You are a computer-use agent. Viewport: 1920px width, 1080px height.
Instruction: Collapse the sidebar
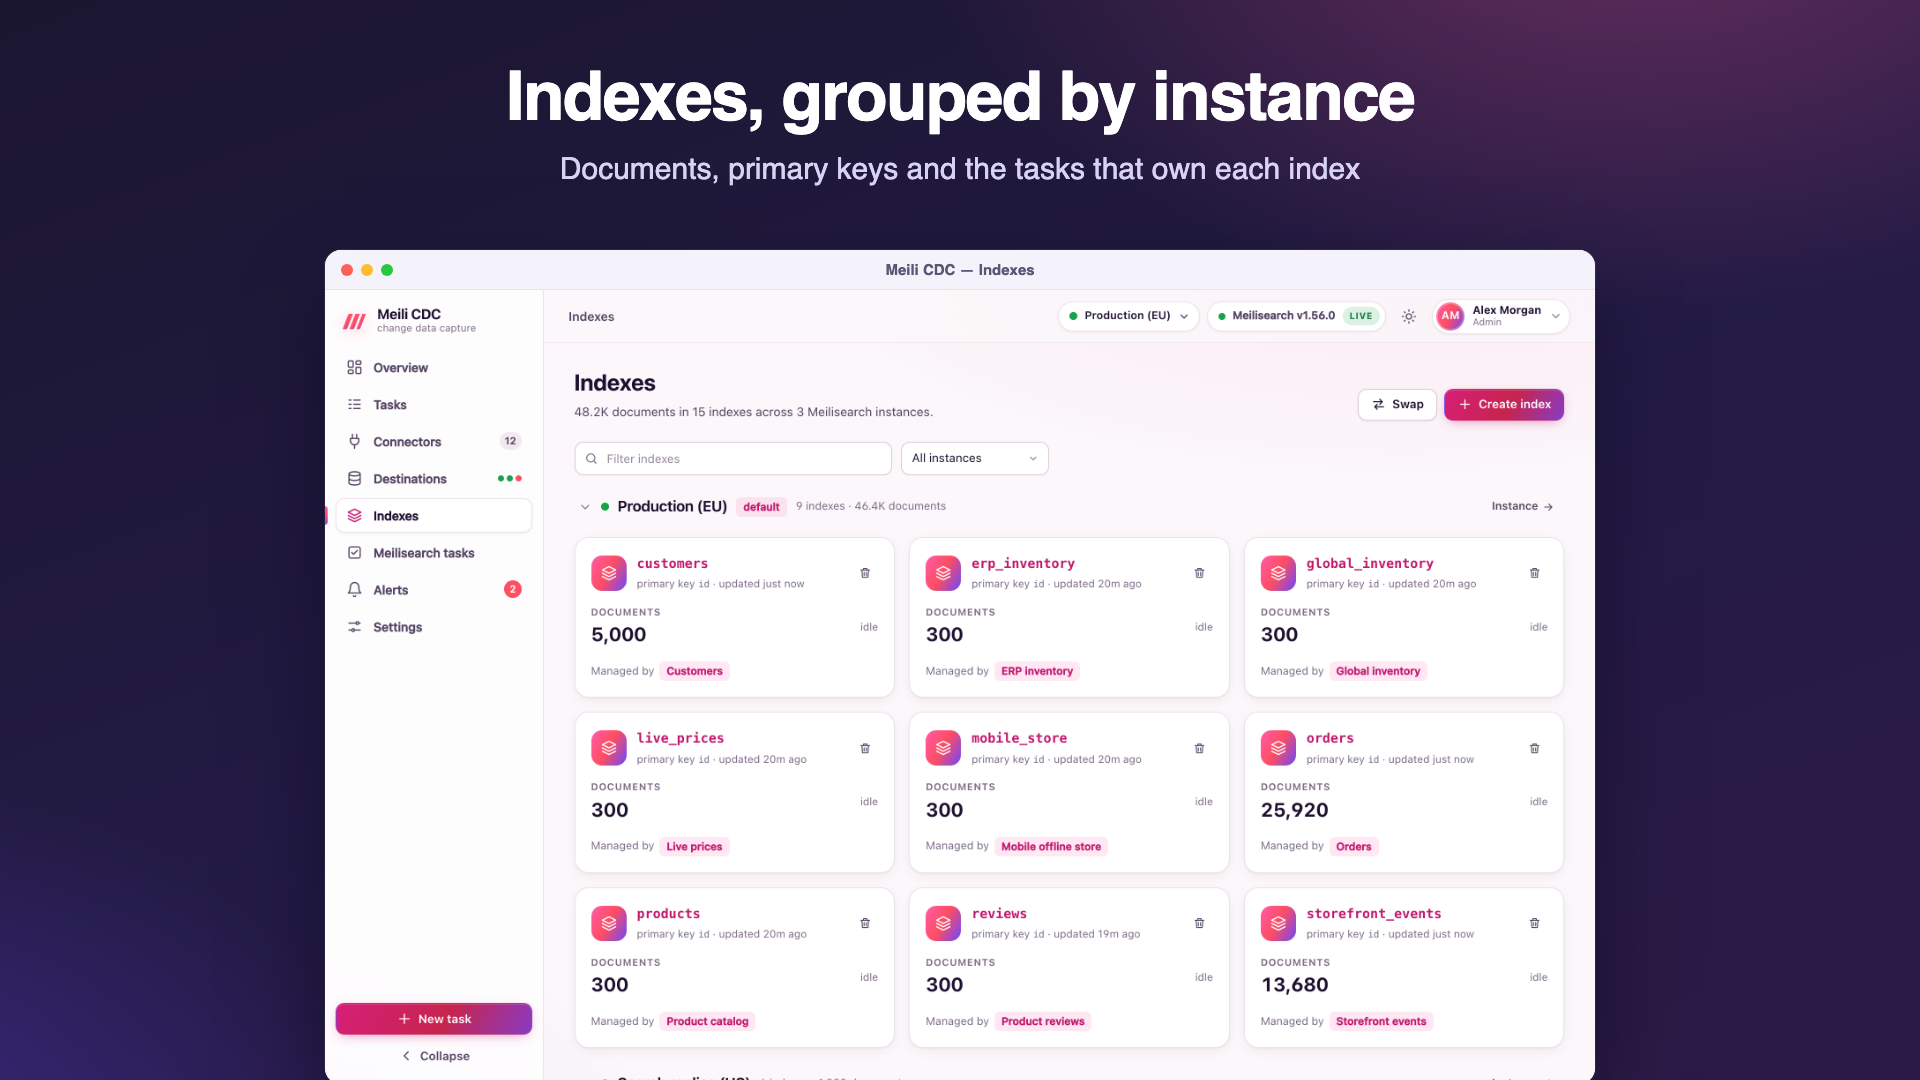pos(434,1056)
